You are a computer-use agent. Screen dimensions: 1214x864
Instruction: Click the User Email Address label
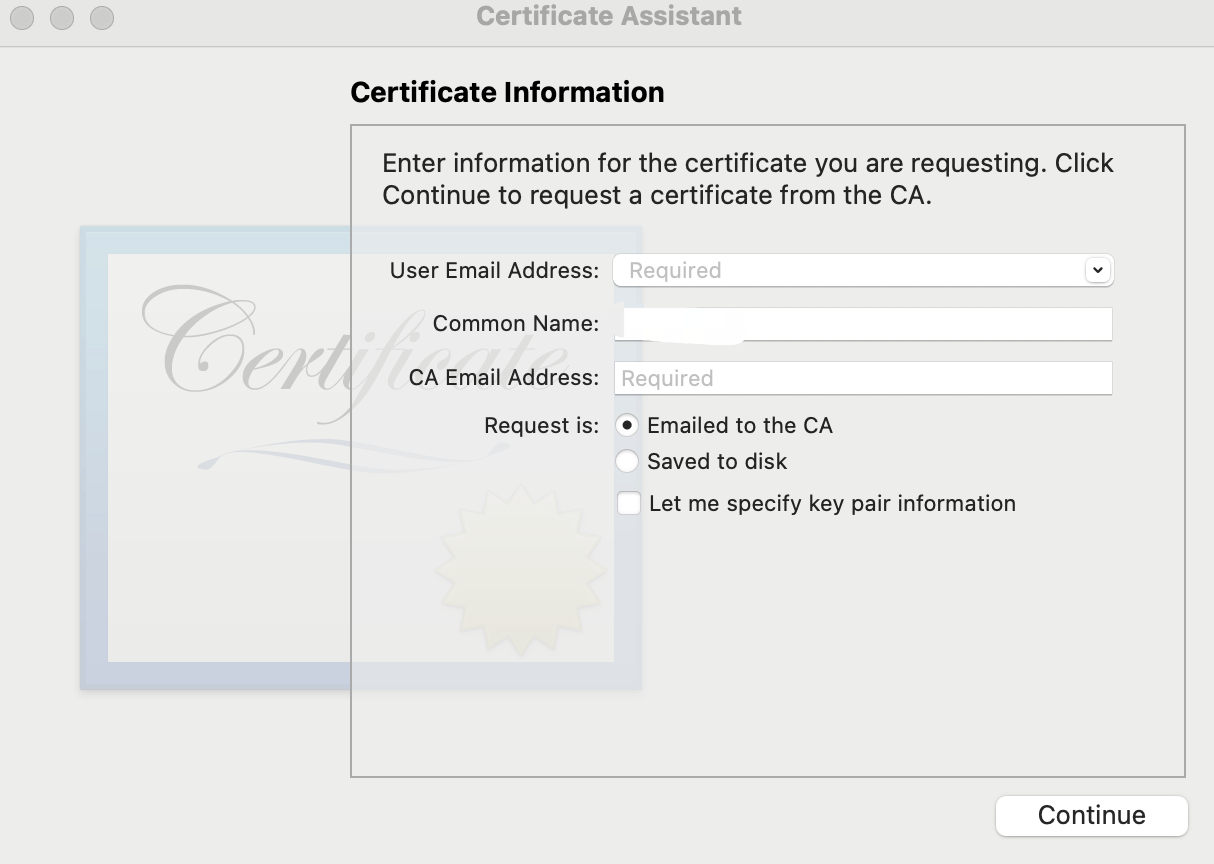494,270
